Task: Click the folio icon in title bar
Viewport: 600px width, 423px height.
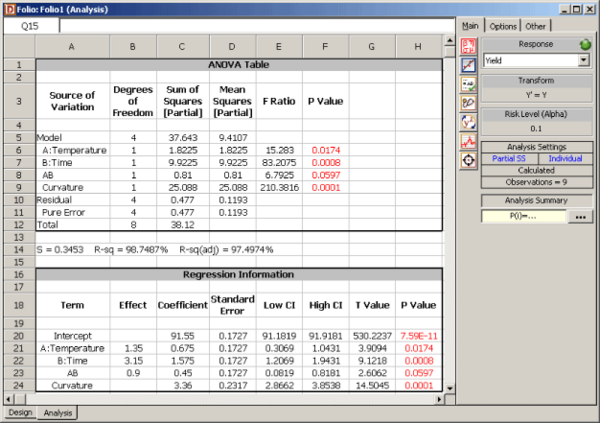Action: (x=10, y=9)
